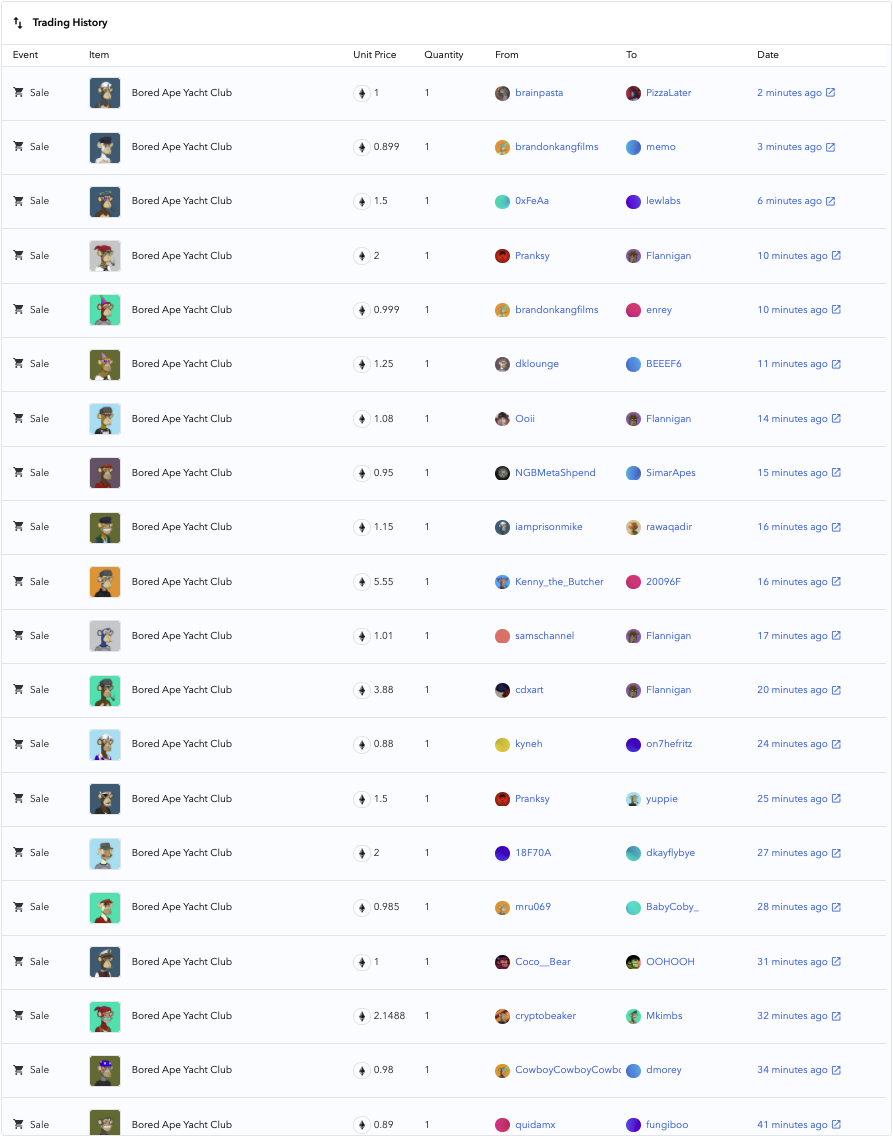The width and height of the screenshot is (893, 1139).
Task: Open buyer profile dmorey
Action: pos(664,1069)
